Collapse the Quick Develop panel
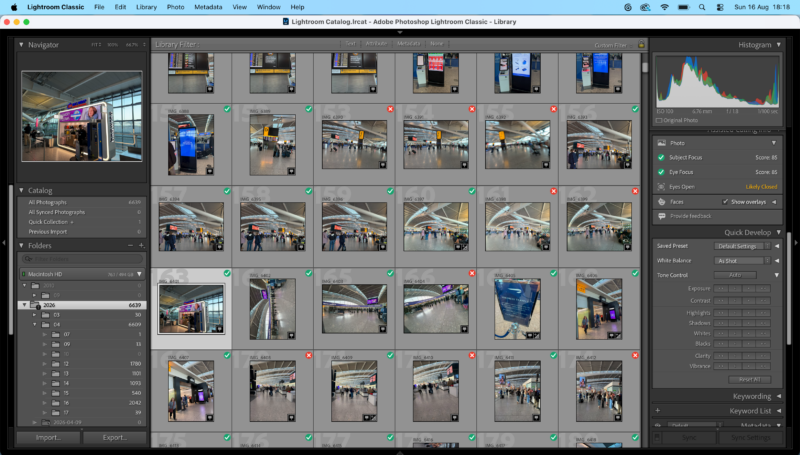This screenshot has width=800, height=455. click(779, 232)
